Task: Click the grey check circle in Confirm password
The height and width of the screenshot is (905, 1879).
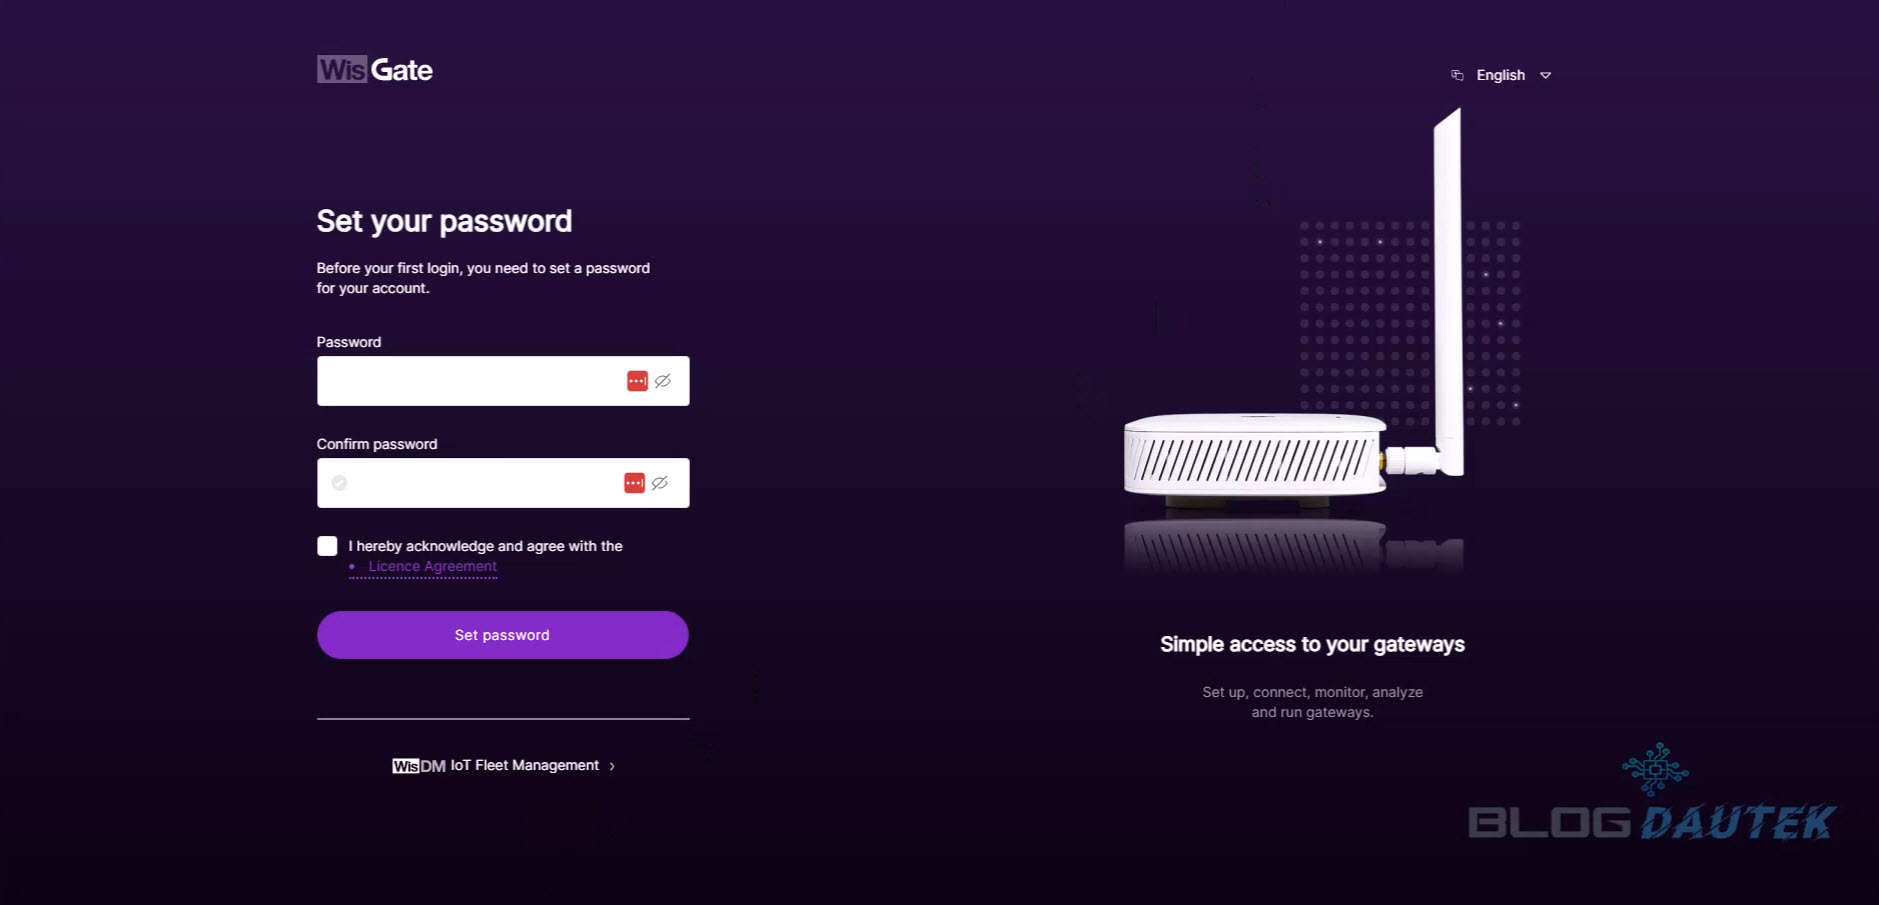Action: 339,483
